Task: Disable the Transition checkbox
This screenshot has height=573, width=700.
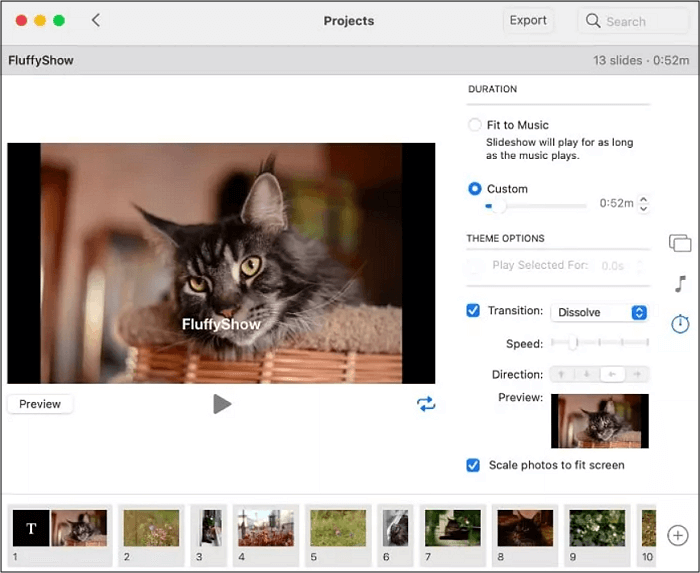Action: (x=474, y=311)
